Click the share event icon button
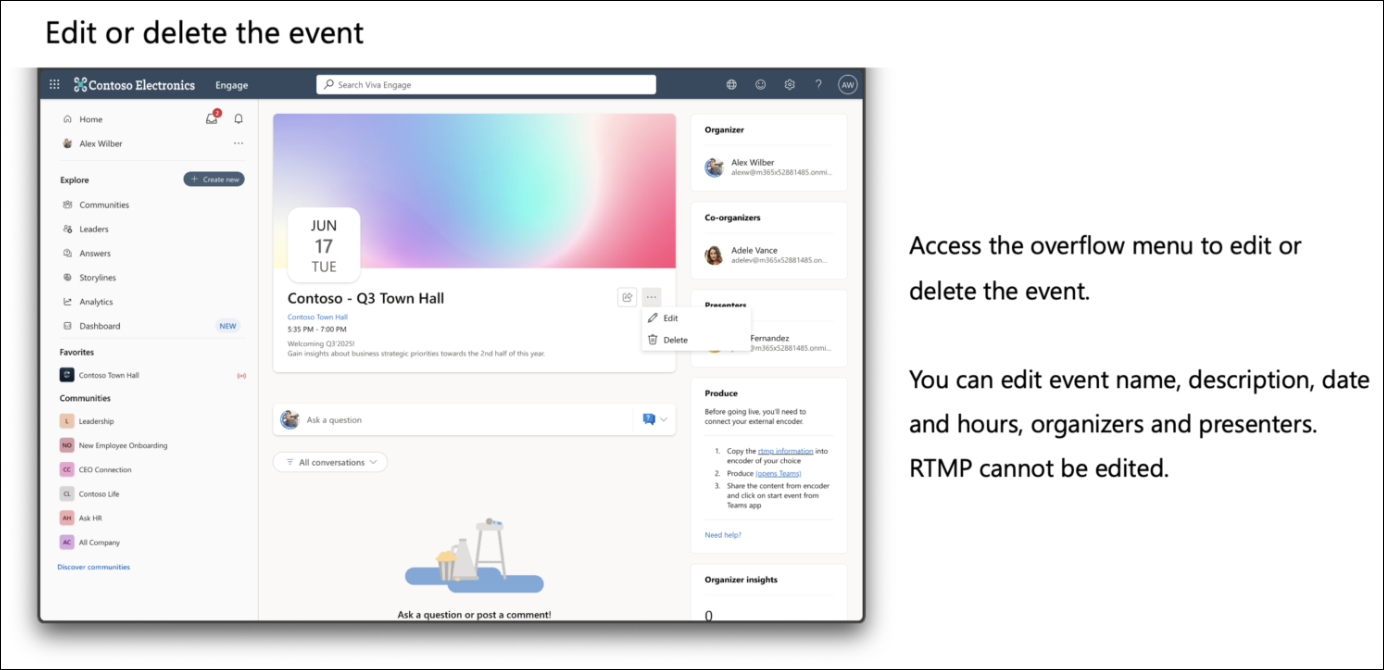Viewport: 1384px width, 670px height. [627, 297]
